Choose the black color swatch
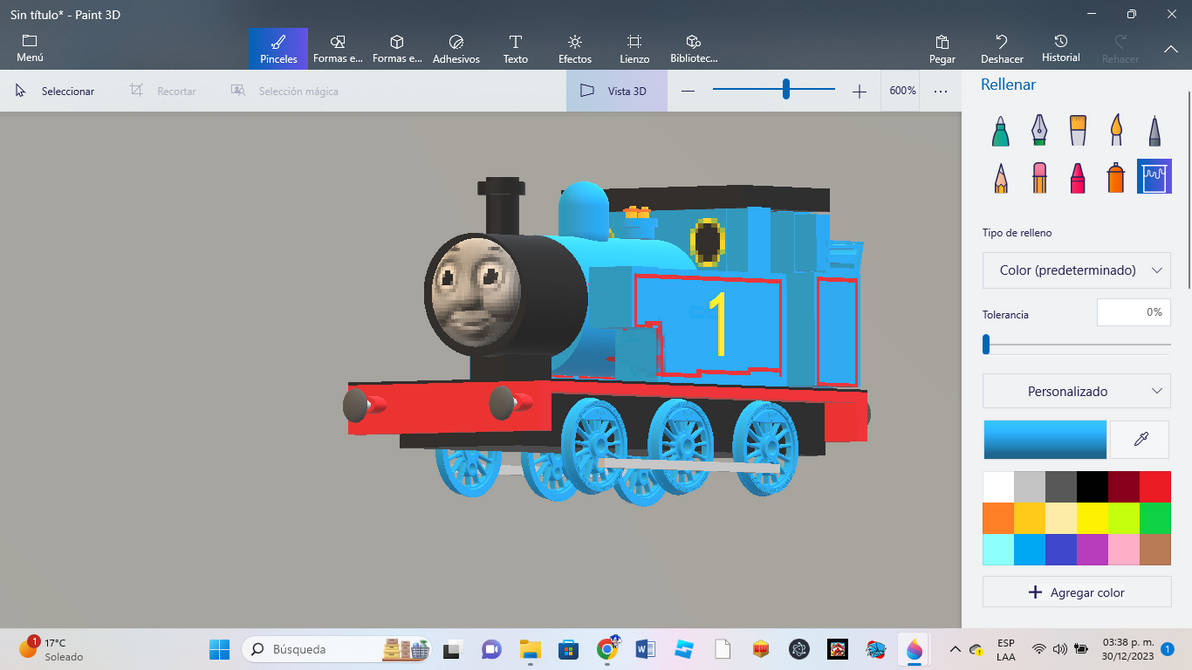1192x670 pixels. coord(1092,487)
